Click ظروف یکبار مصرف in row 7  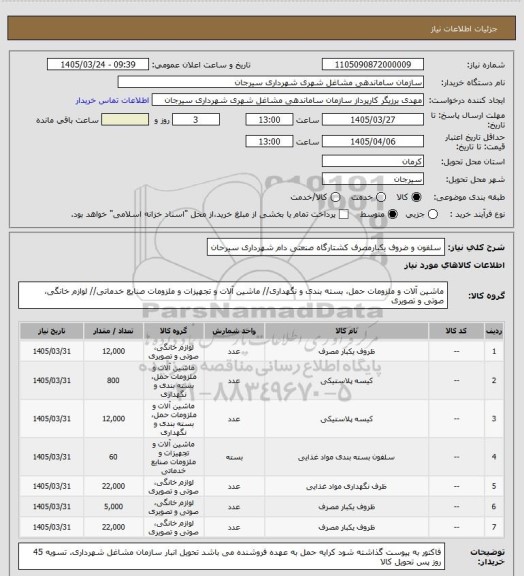coord(347,528)
